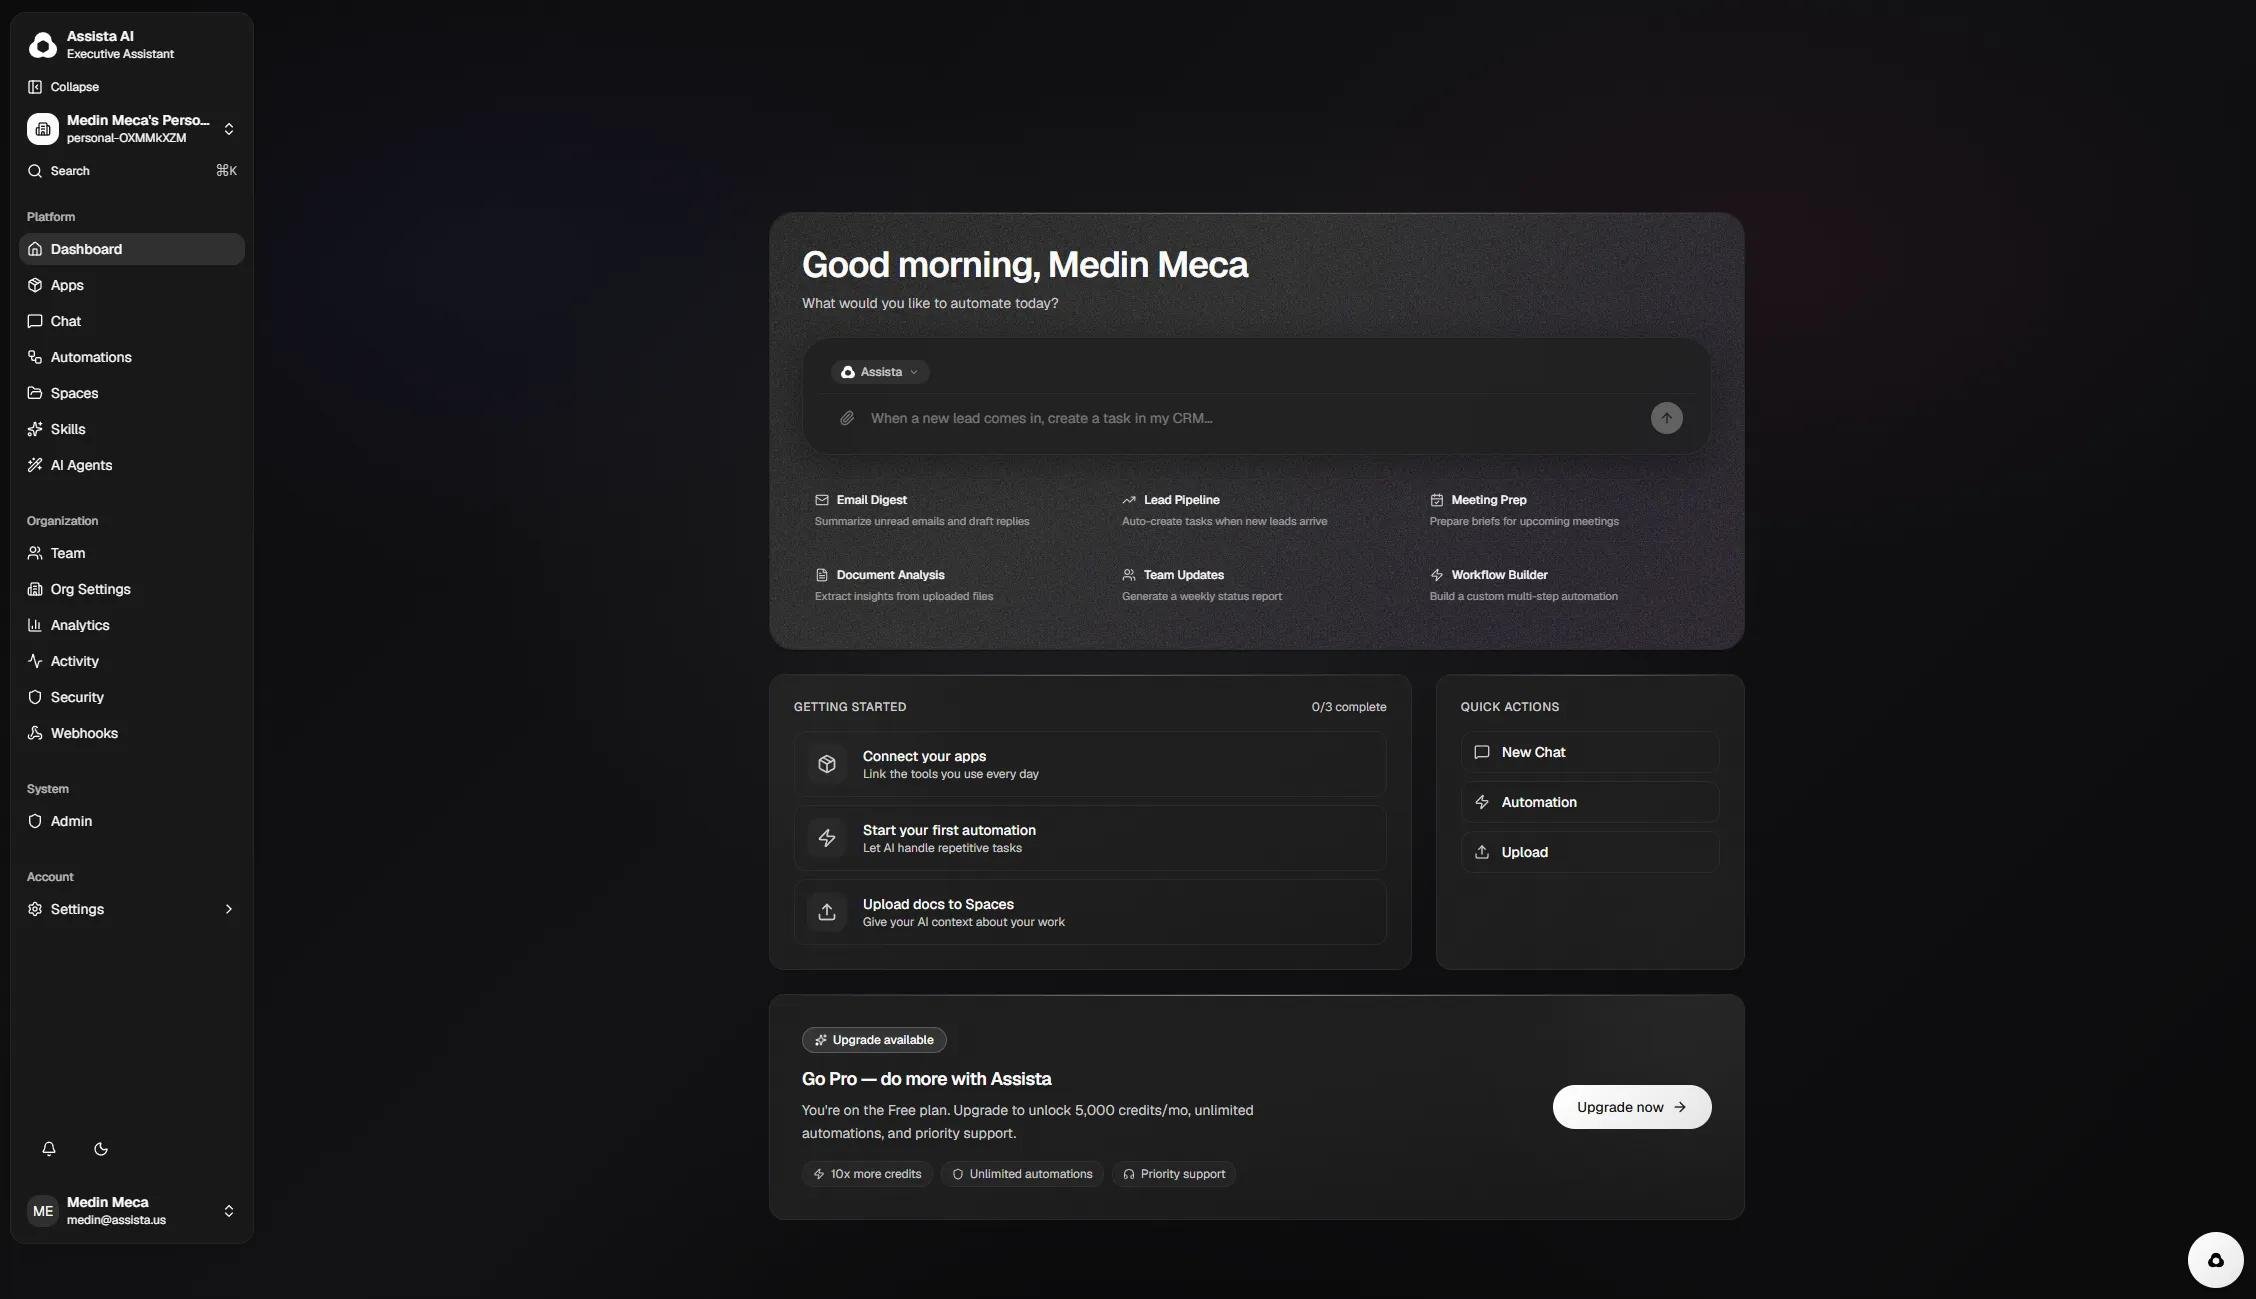This screenshot has width=2256, height=1299.
Task: Click the 10x more credits chip
Action: click(x=867, y=1174)
